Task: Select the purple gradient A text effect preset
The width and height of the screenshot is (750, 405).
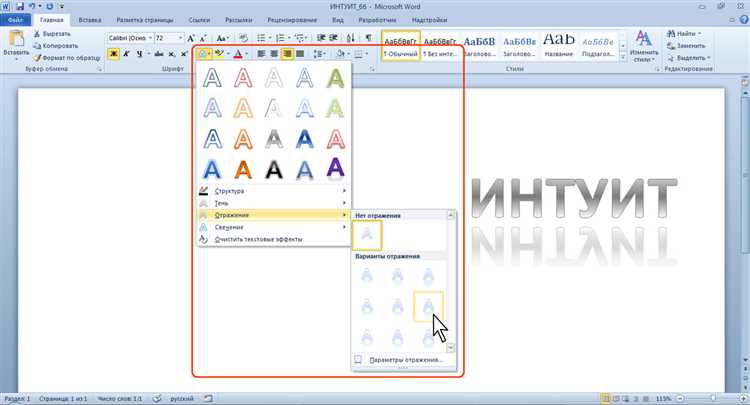Action: (337, 167)
